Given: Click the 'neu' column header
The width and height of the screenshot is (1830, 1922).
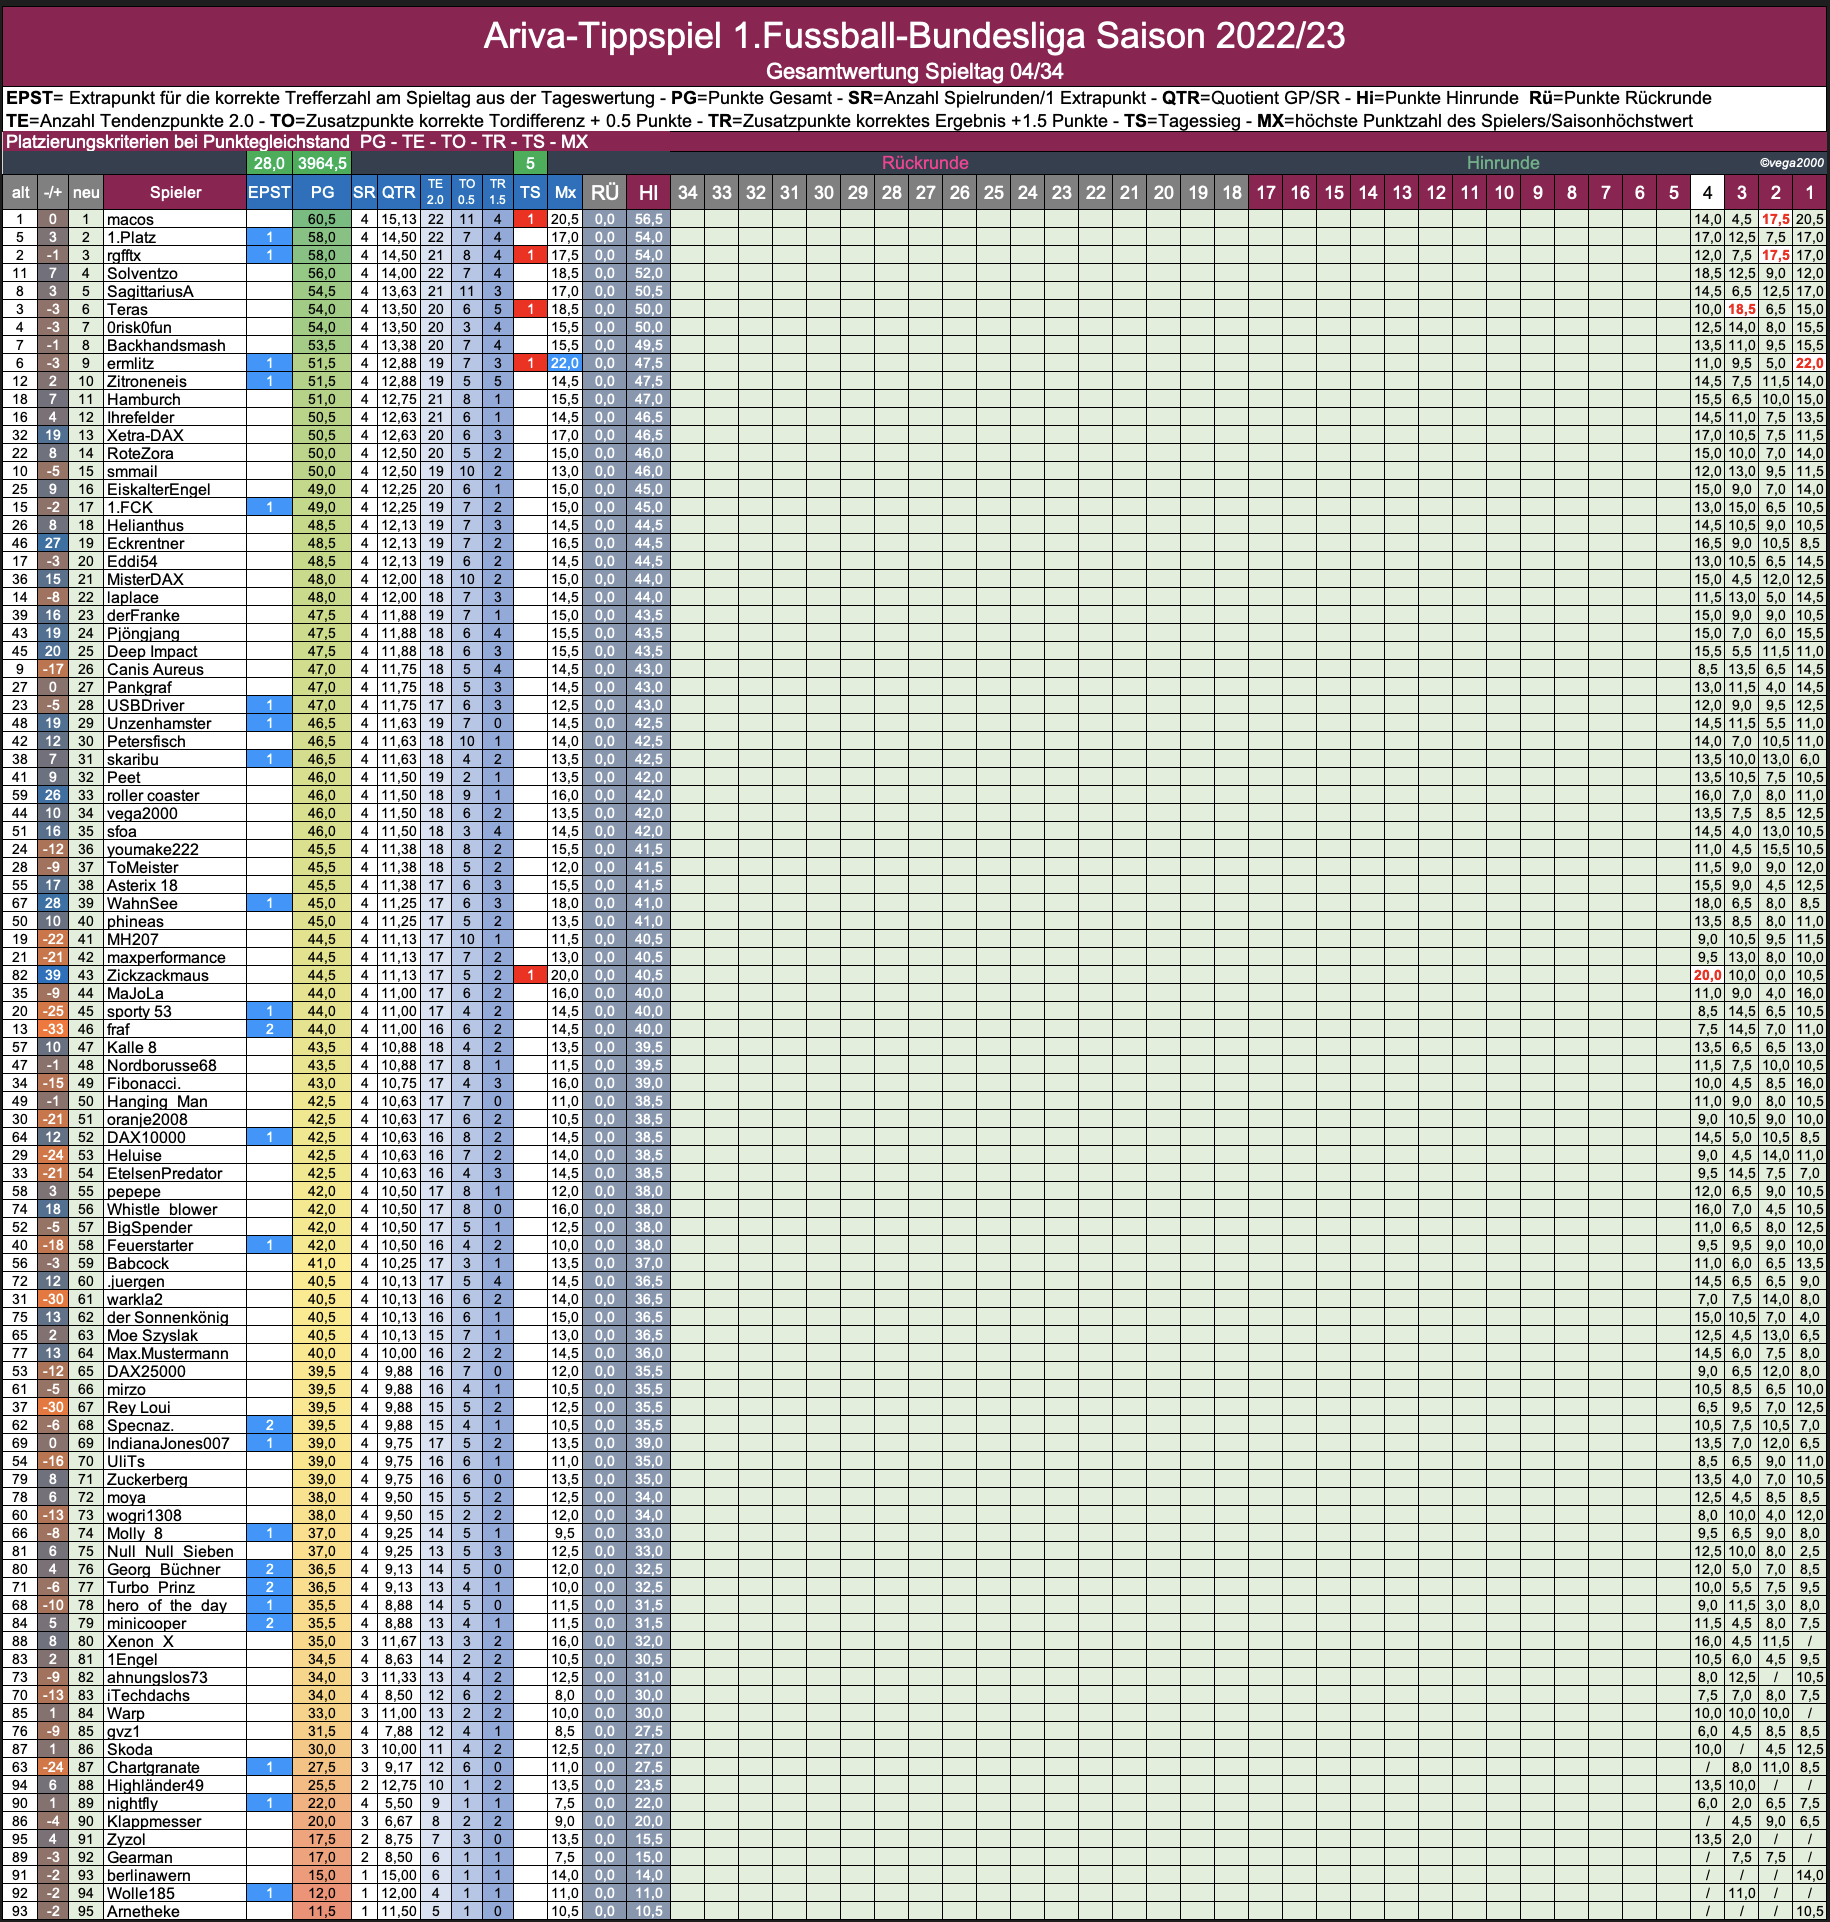Looking at the screenshot, I should pos(86,192).
